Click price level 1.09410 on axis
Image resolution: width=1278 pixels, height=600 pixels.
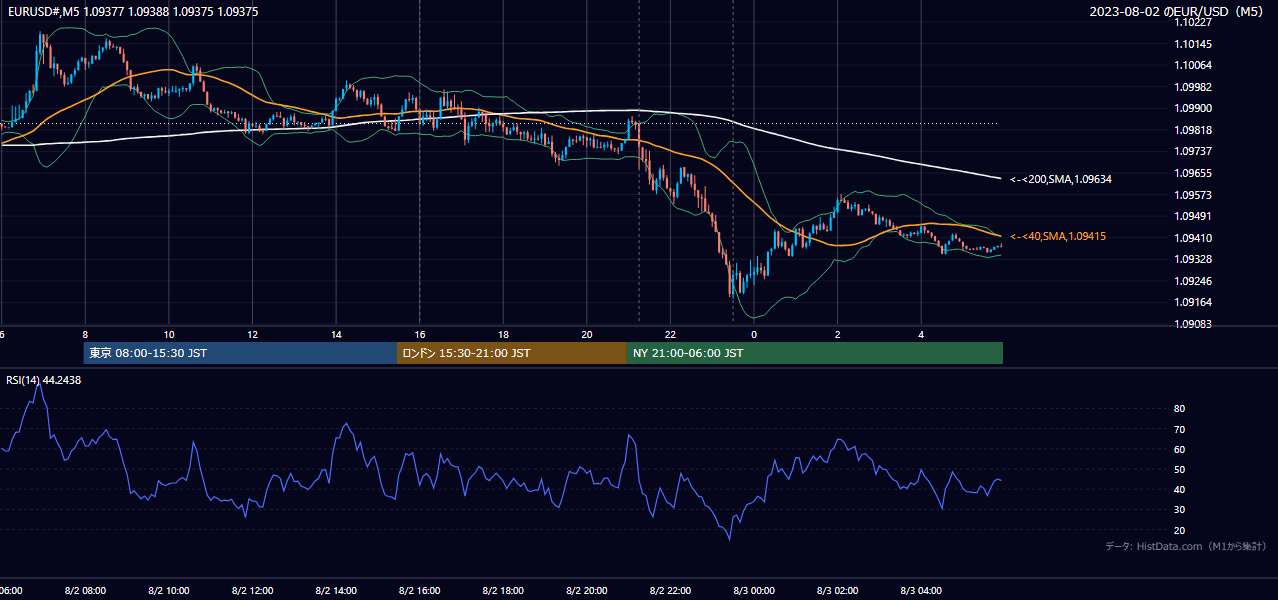tap(1192, 238)
